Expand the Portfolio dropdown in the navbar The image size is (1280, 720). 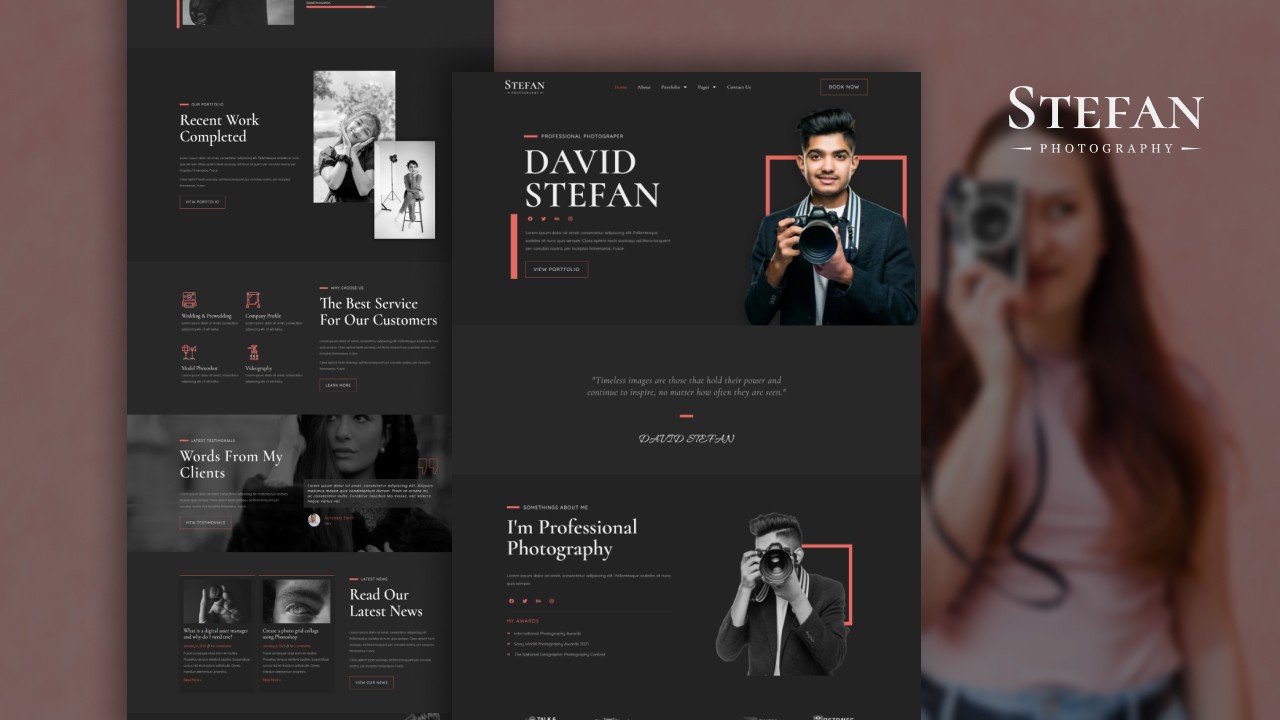(x=673, y=87)
